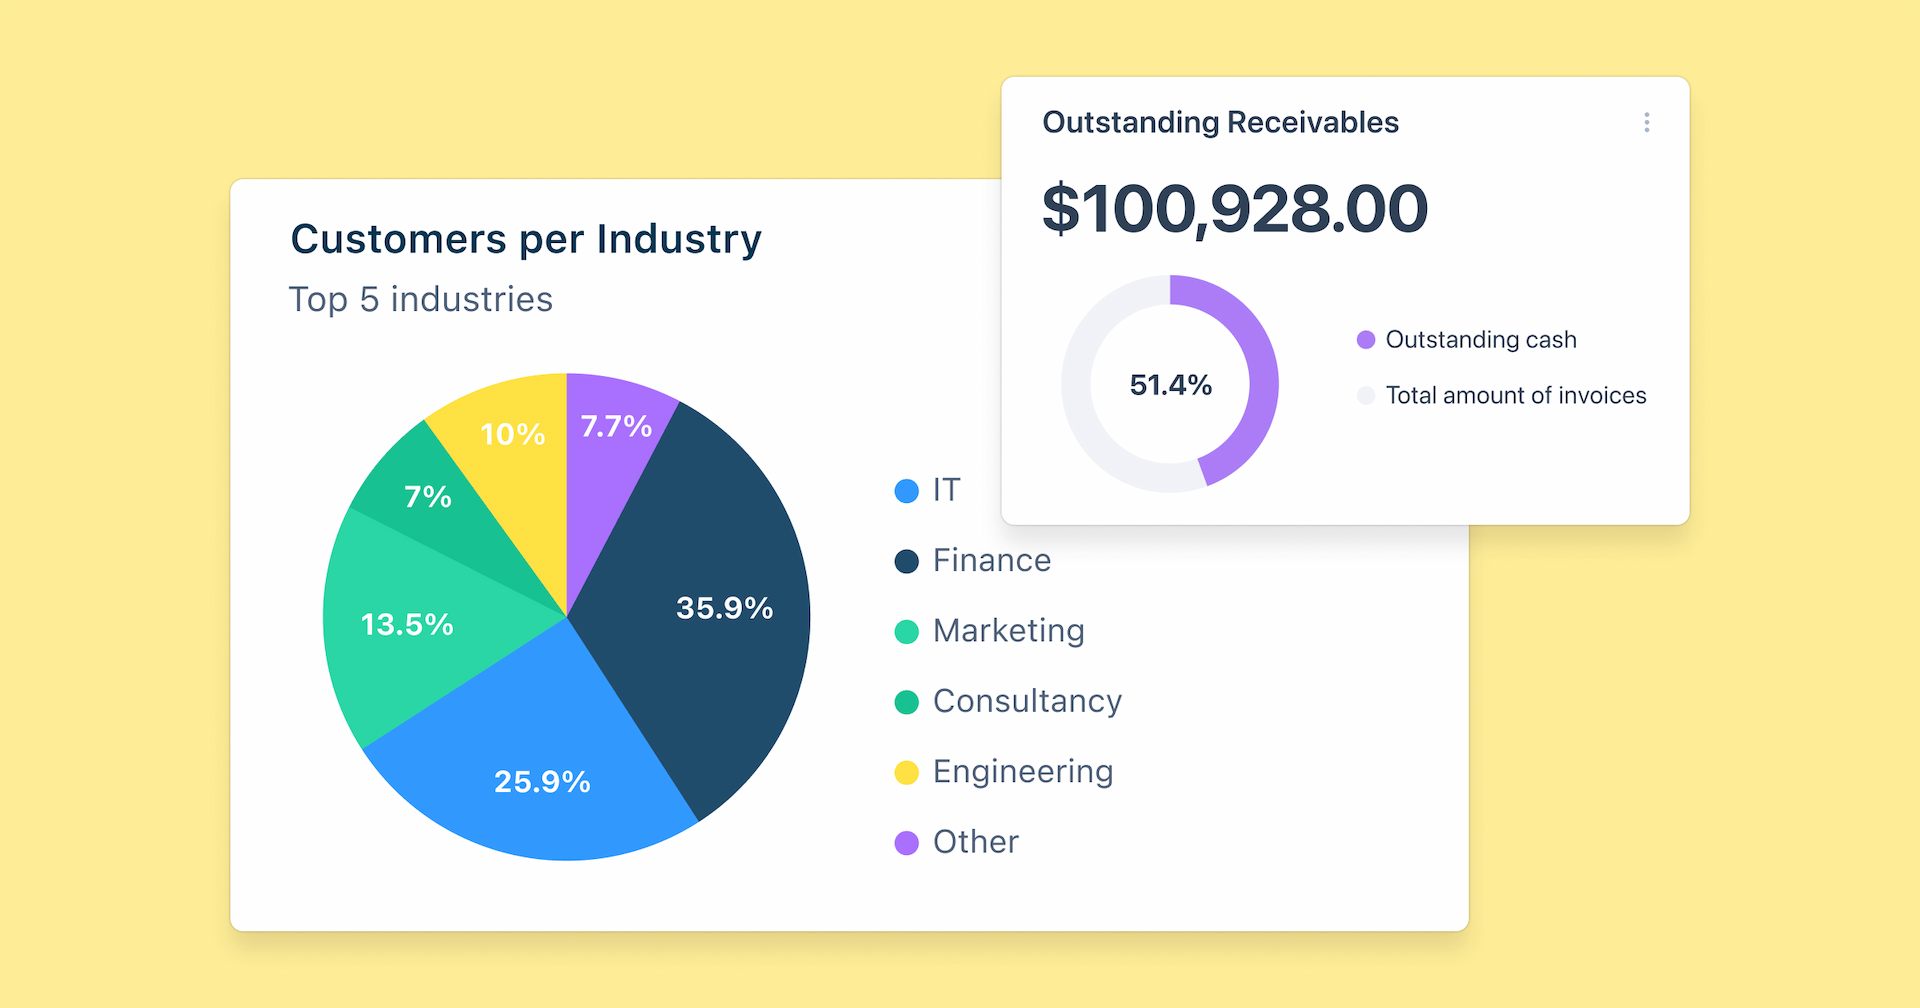Click the $100,928.00 total amount
Screen dimensions: 1920x1008
[x=1235, y=208]
